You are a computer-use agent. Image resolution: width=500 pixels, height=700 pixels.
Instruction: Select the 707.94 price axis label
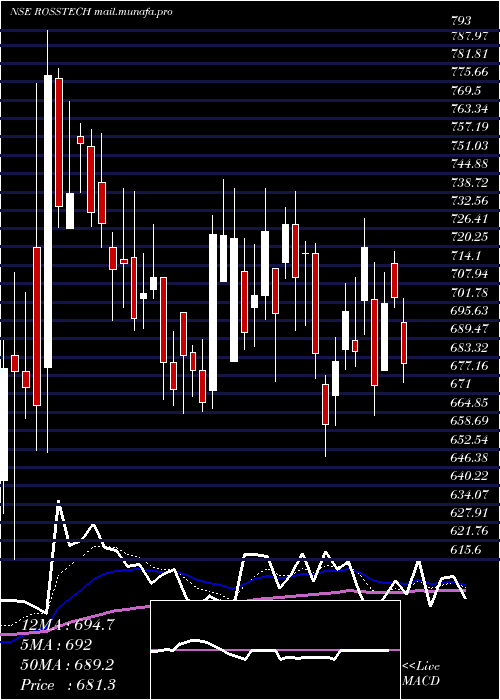click(x=470, y=274)
